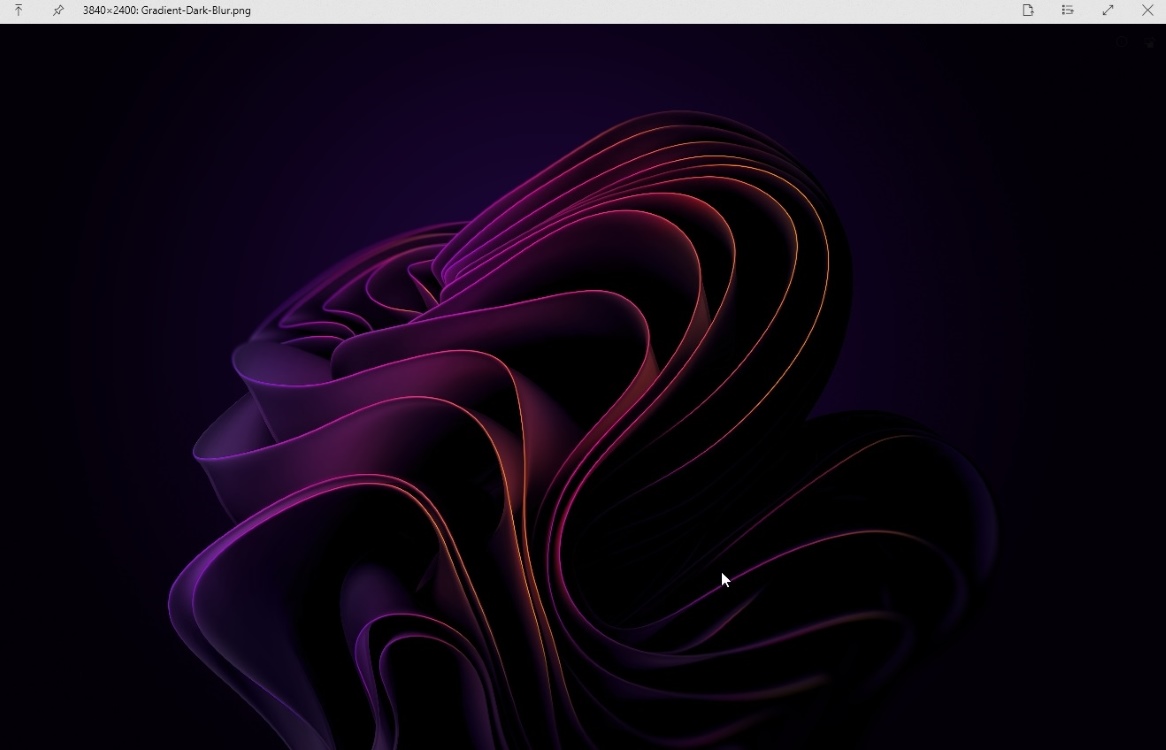Pin the preview window open
The image size is (1166, 750).
point(58,10)
